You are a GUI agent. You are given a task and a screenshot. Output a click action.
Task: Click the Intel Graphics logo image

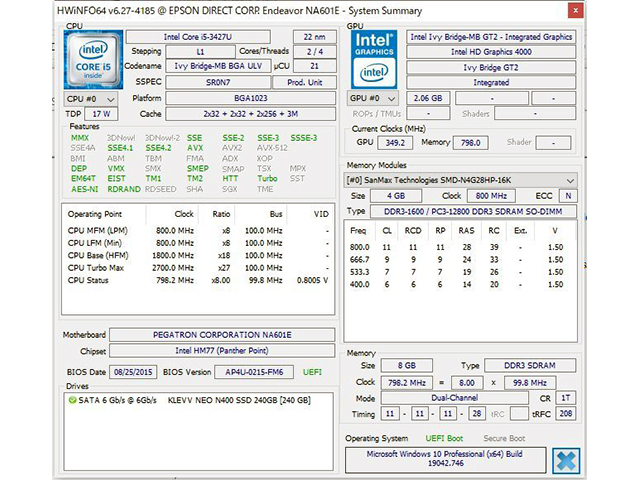[374, 60]
